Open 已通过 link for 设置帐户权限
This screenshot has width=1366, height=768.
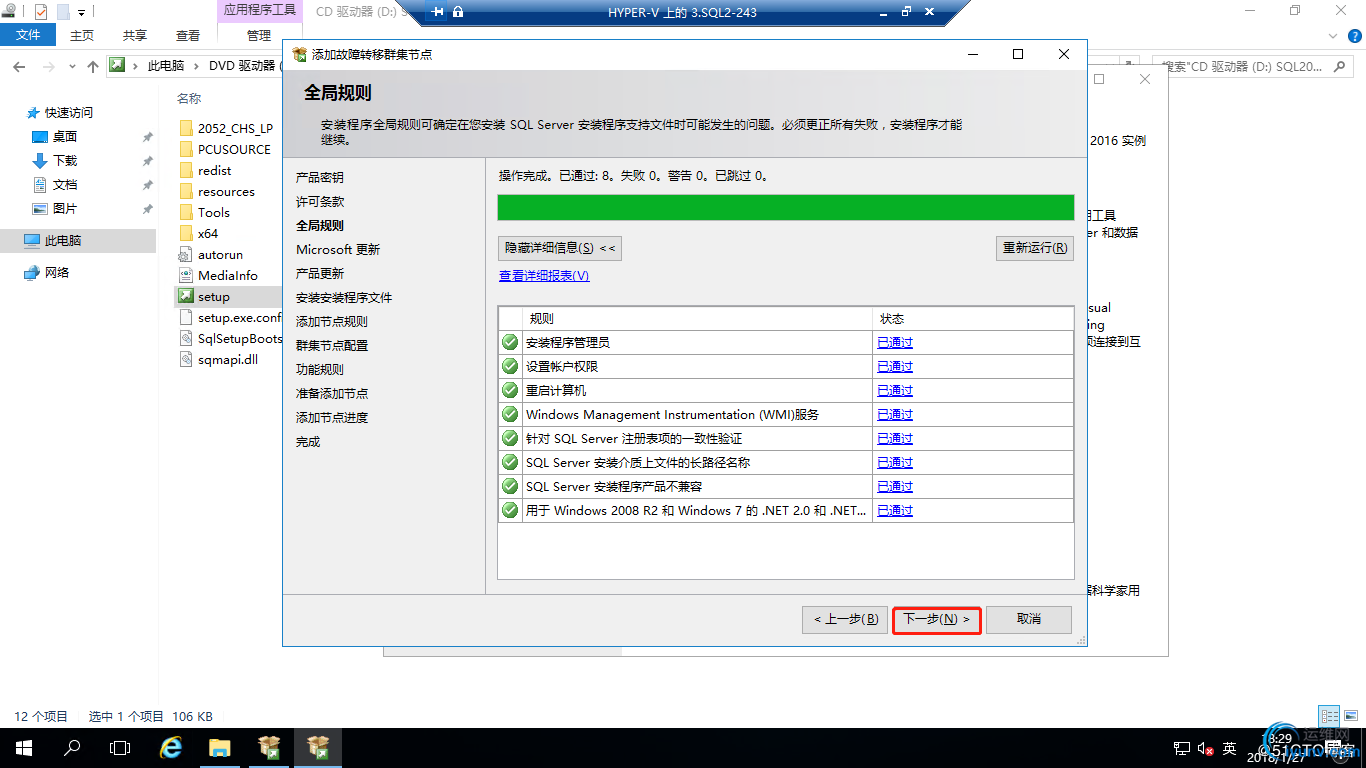click(895, 366)
